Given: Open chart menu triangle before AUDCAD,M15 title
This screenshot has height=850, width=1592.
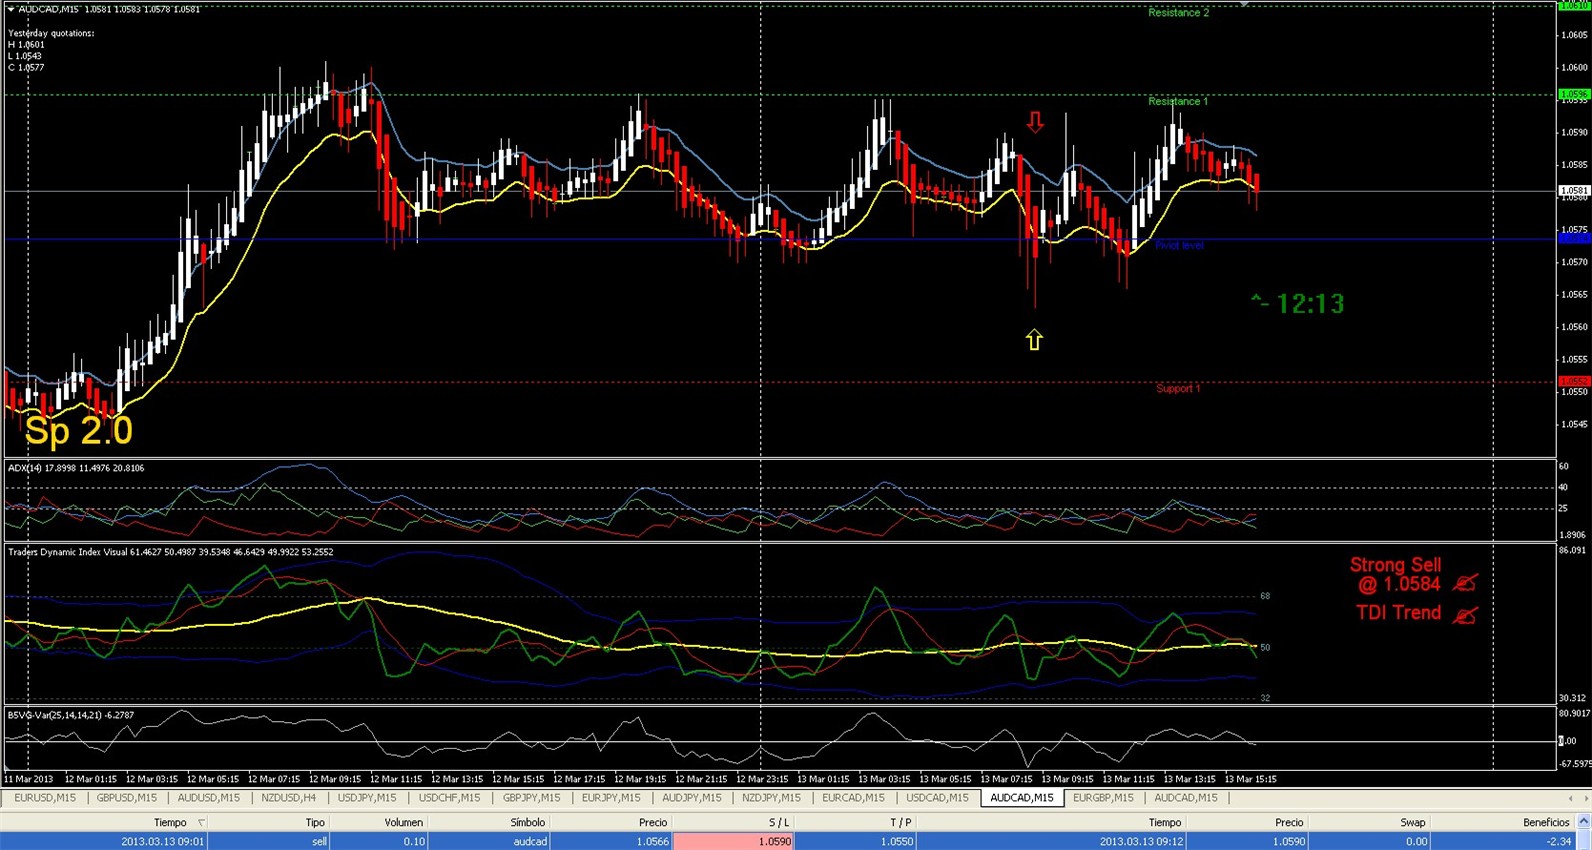Looking at the screenshot, I should pyautogui.click(x=11, y=9).
